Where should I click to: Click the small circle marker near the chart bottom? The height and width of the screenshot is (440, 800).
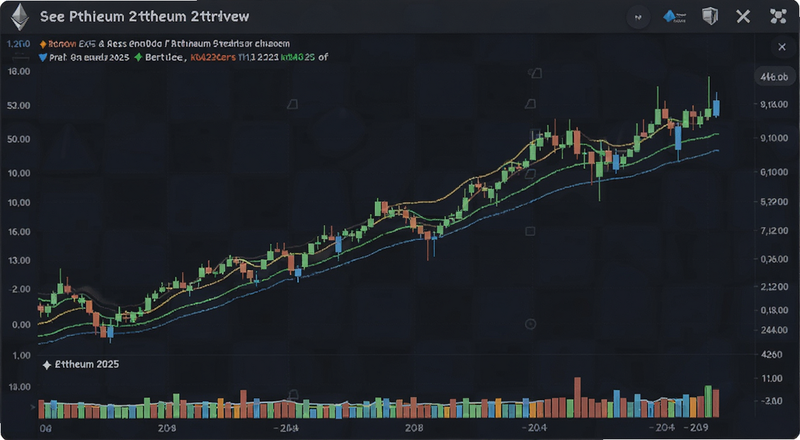[530, 324]
